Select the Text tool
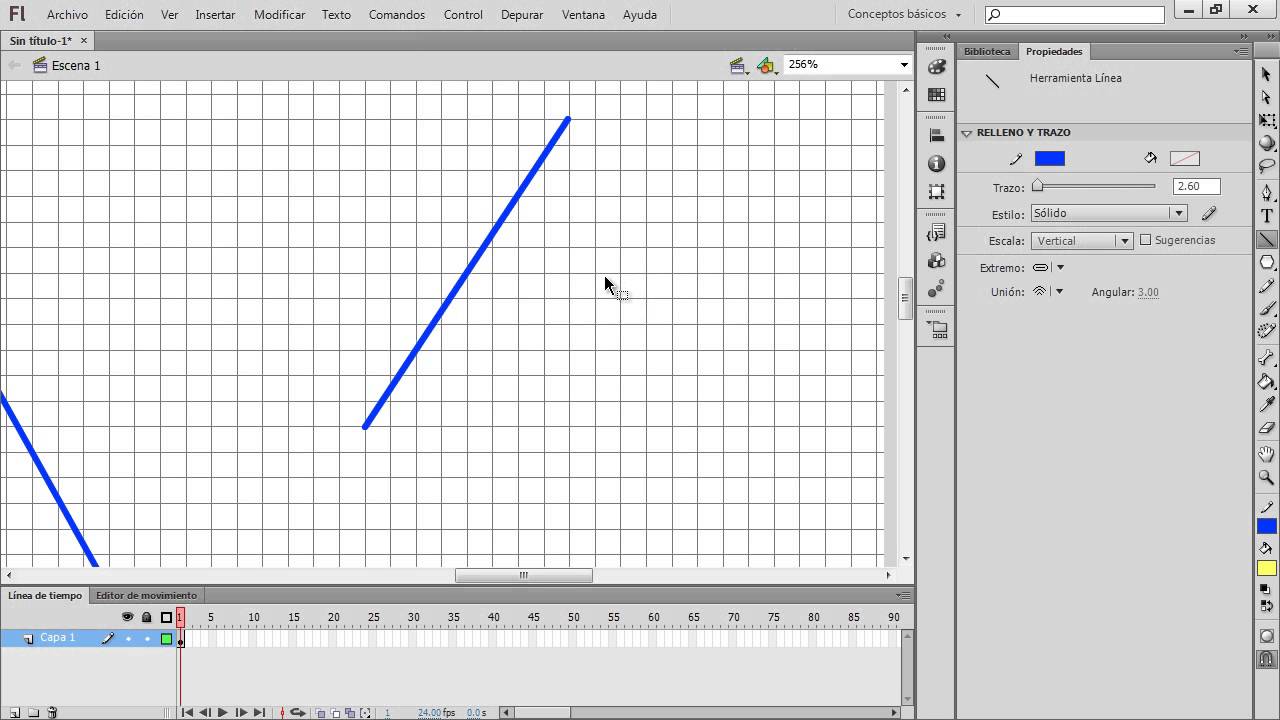1280x720 pixels. pyautogui.click(x=1266, y=216)
